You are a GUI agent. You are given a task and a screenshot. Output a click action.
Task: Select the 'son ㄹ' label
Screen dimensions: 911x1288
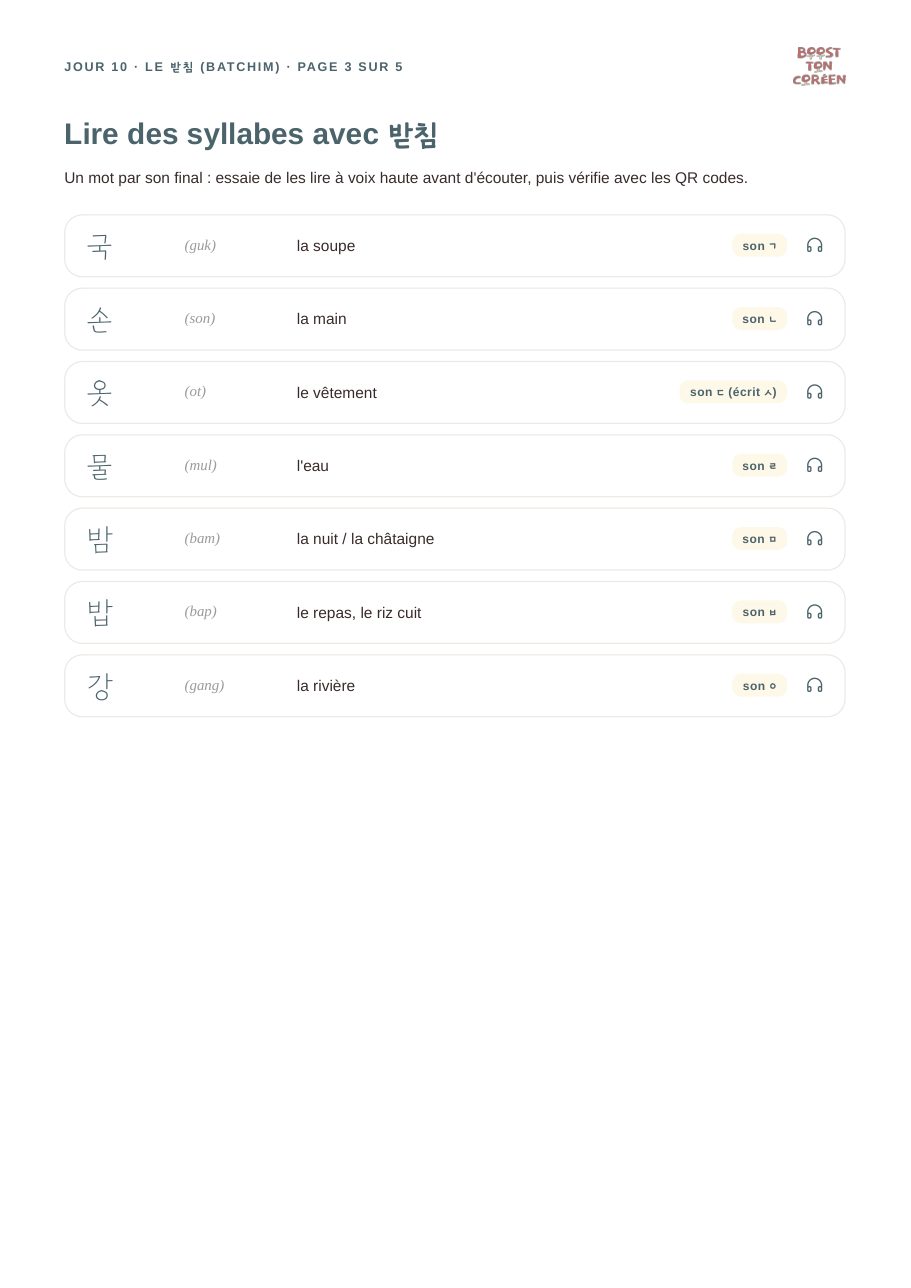(x=759, y=466)
